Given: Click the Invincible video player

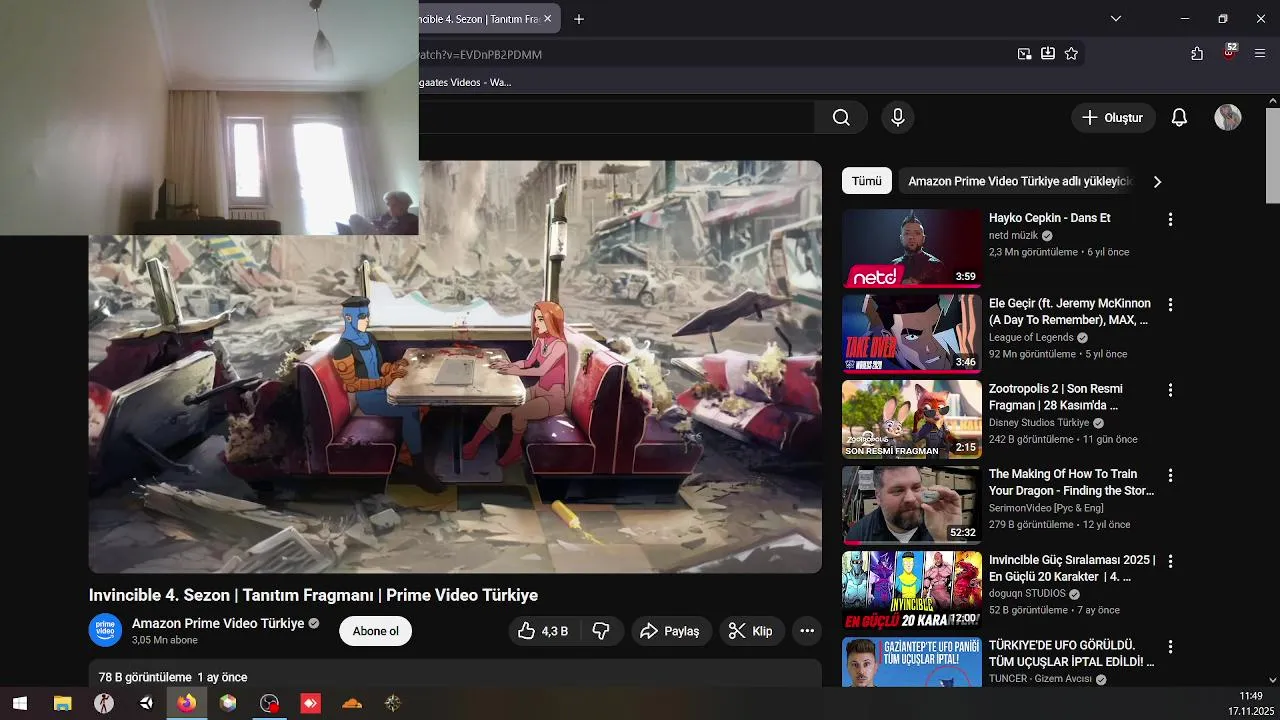Looking at the screenshot, I should [455, 367].
